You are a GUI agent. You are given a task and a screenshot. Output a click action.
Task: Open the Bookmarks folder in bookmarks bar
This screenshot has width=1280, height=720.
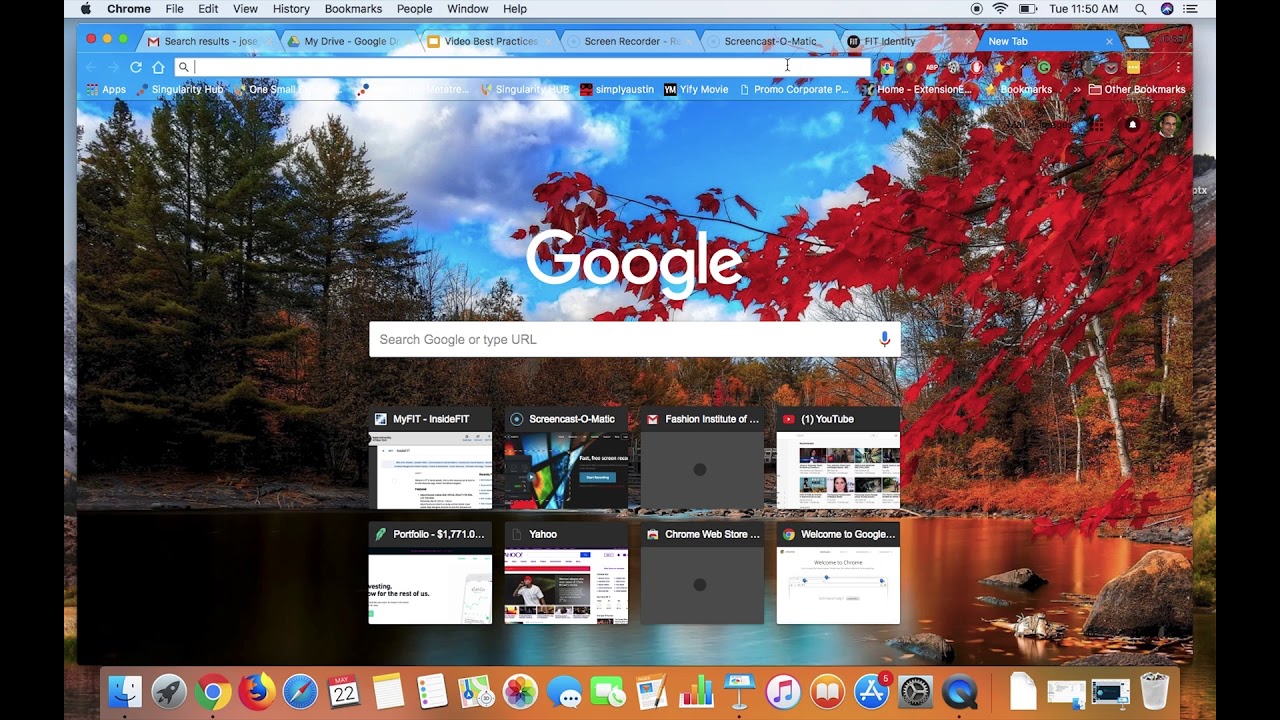[1019, 89]
